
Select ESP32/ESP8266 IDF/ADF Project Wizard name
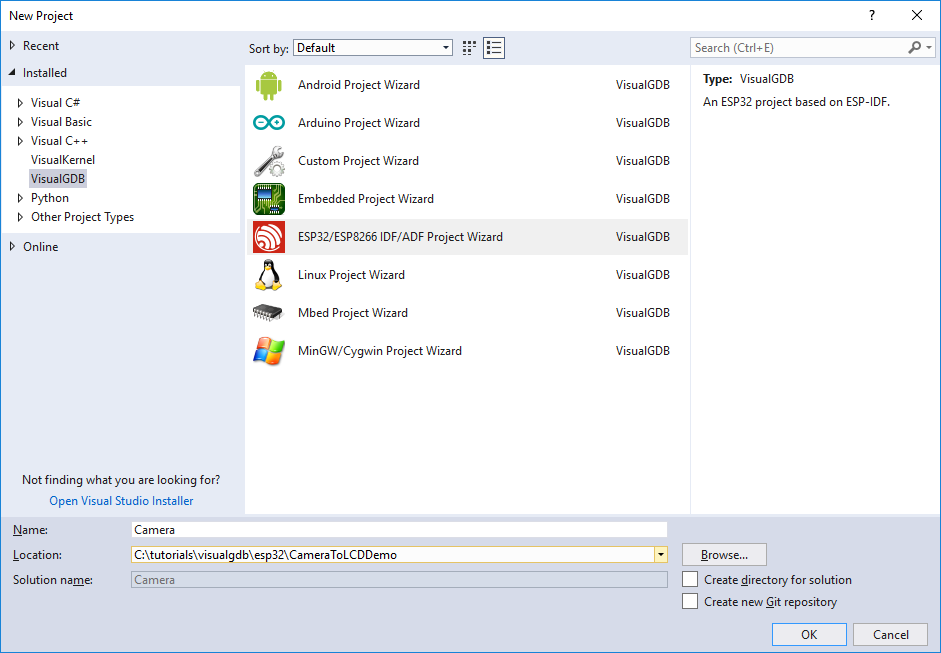point(400,237)
